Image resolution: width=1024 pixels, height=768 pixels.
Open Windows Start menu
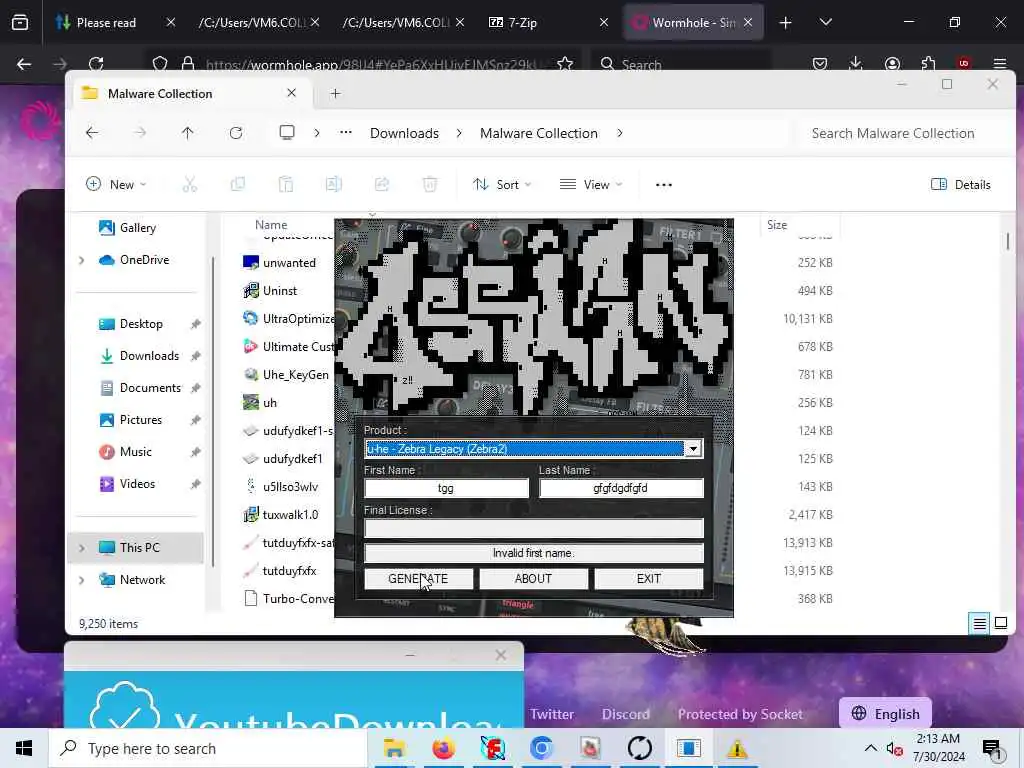point(24,748)
